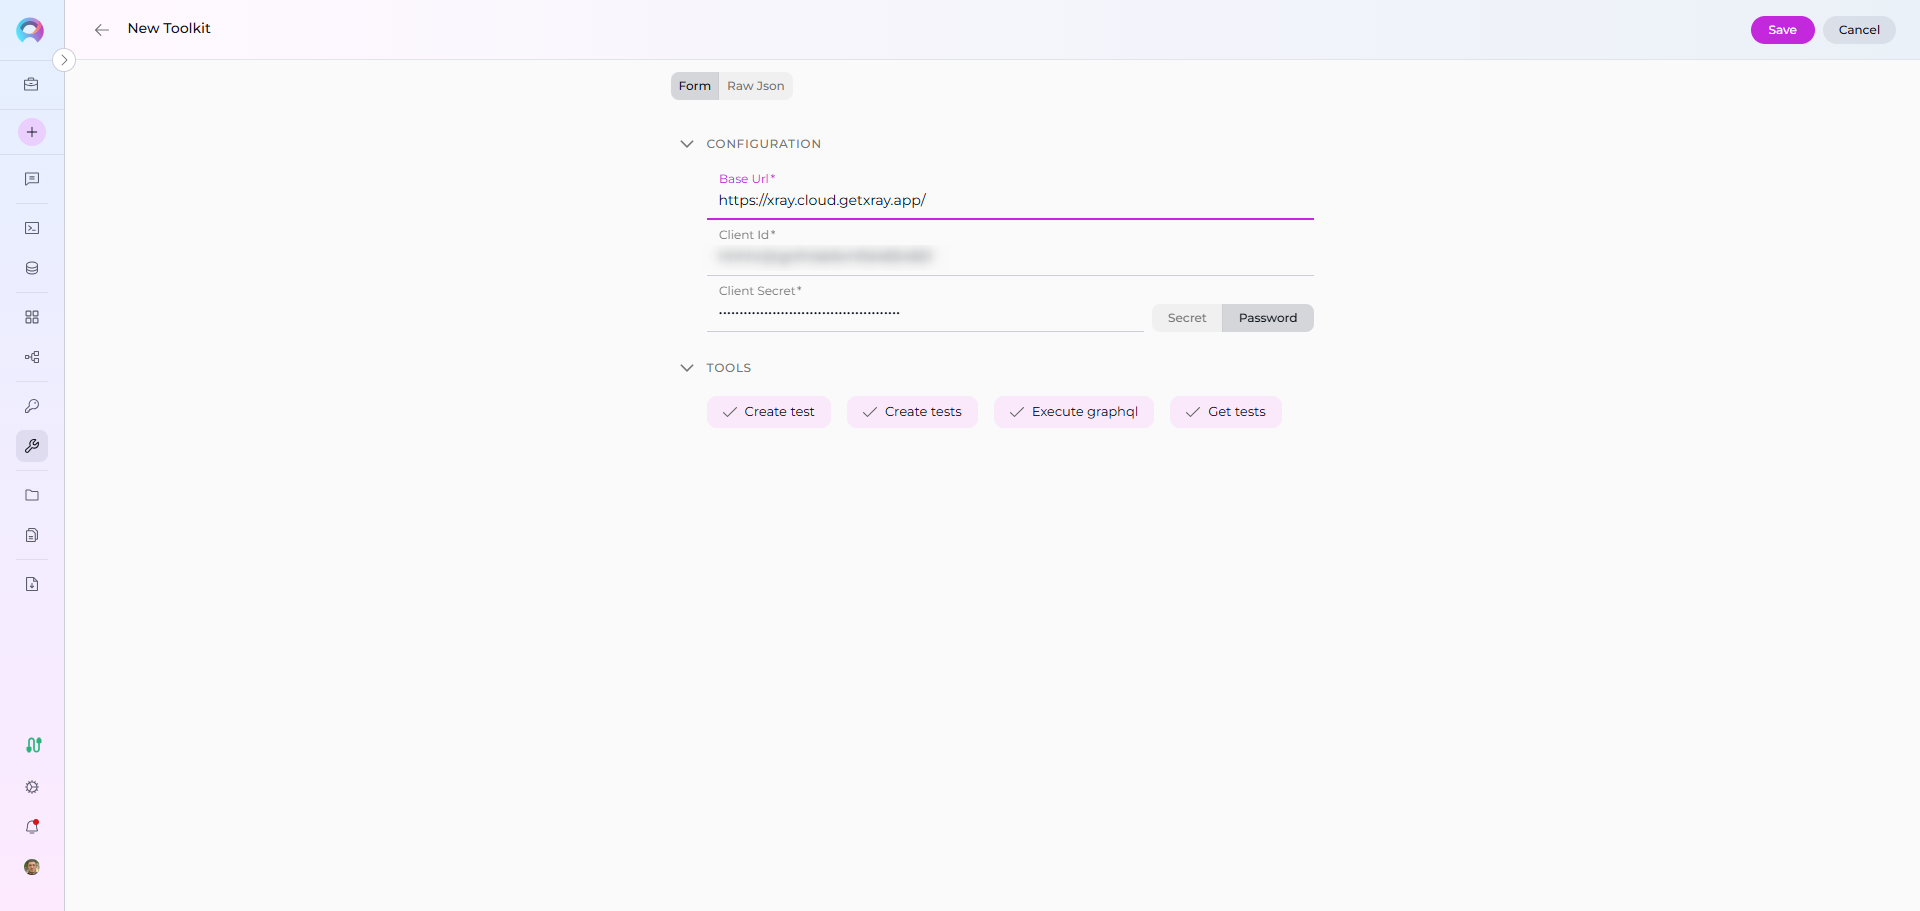Click the app logo in sidebar

point(30,30)
